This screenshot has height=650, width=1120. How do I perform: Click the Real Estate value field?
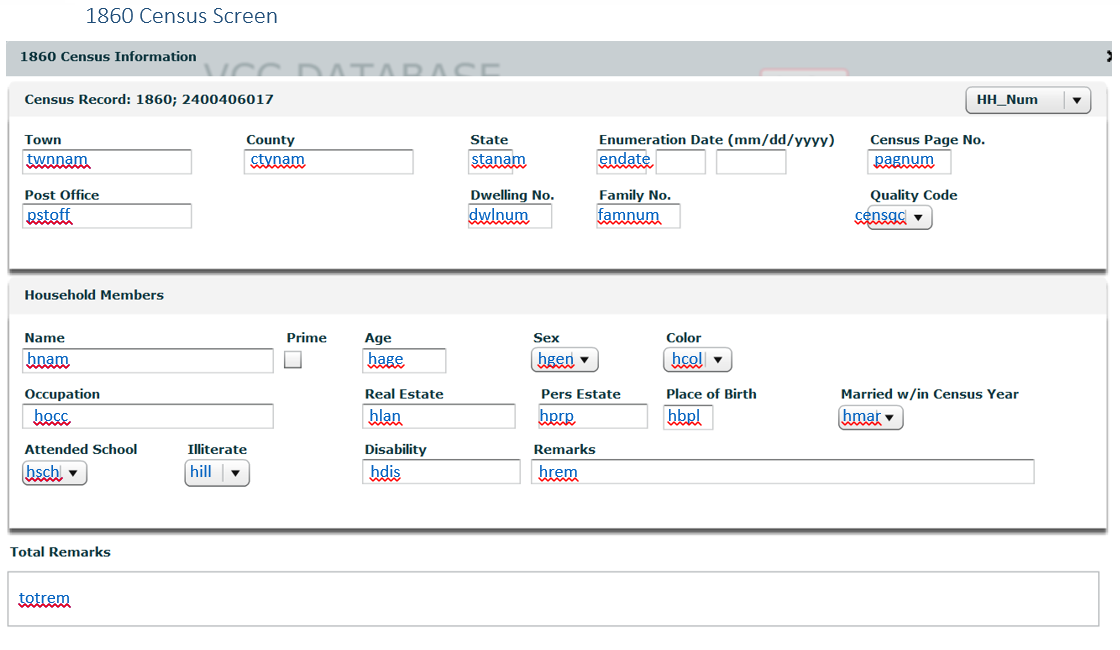point(440,416)
